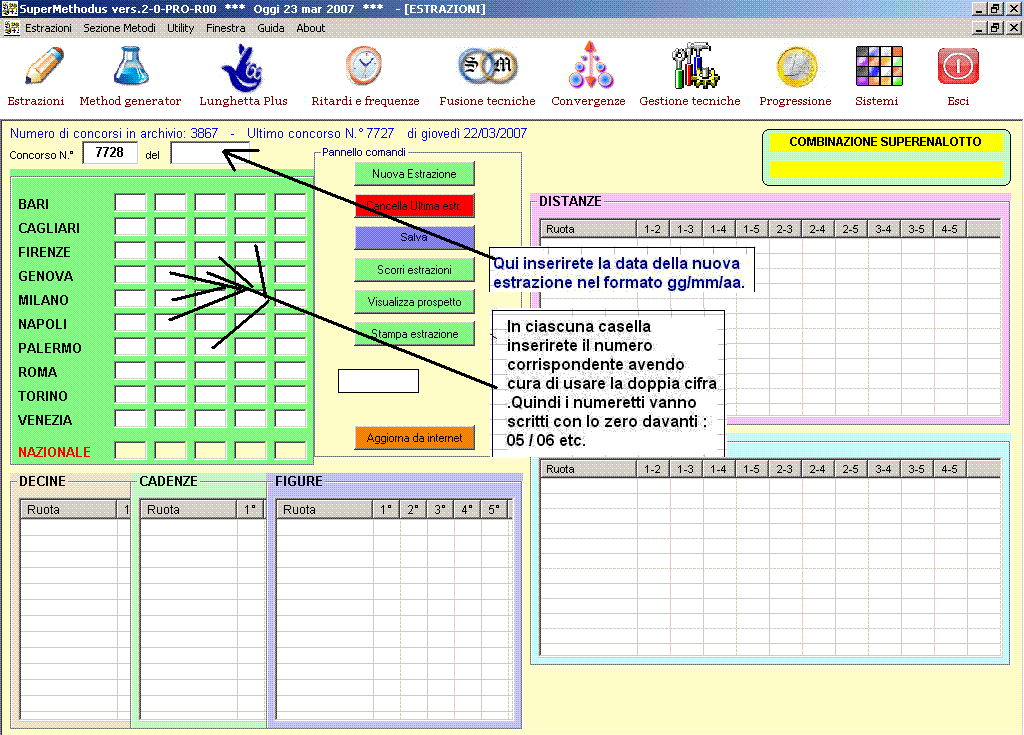The width and height of the screenshot is (1024, 735).
Task: Click the Stampa estrazione button
Action: pyautogui.click(x=414, y=334)
